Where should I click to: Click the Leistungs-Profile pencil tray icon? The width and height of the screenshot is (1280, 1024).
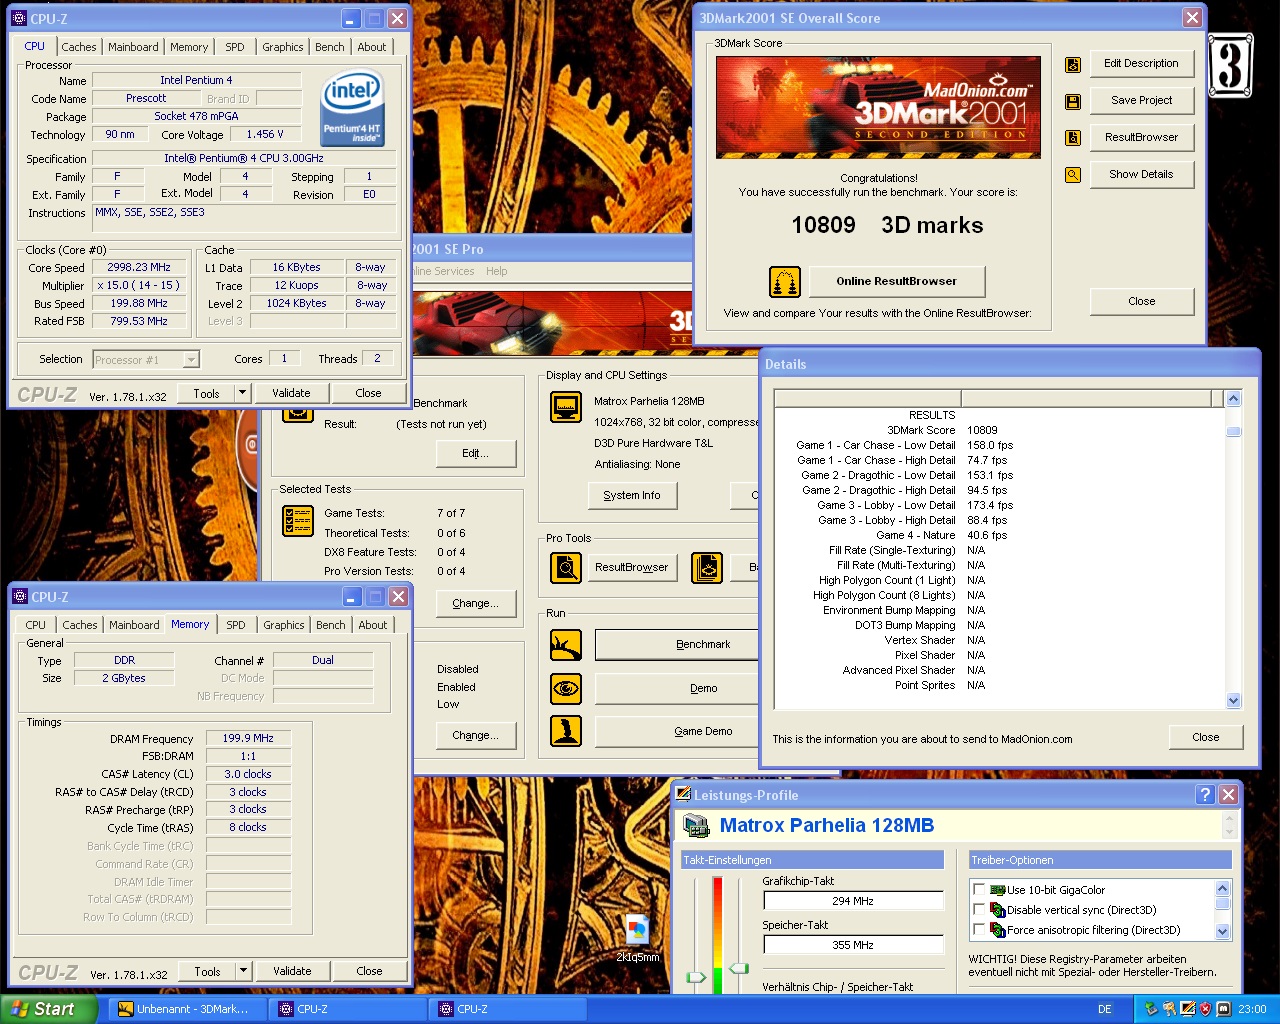(1187, 1009)
